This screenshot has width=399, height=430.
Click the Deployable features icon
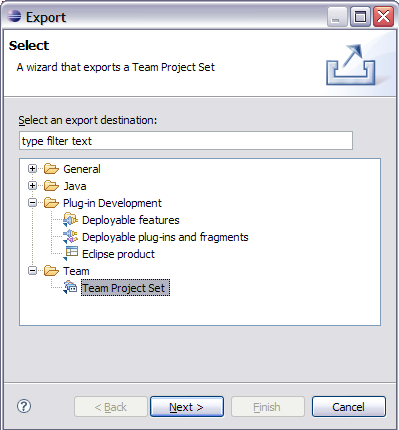(70, 220)
